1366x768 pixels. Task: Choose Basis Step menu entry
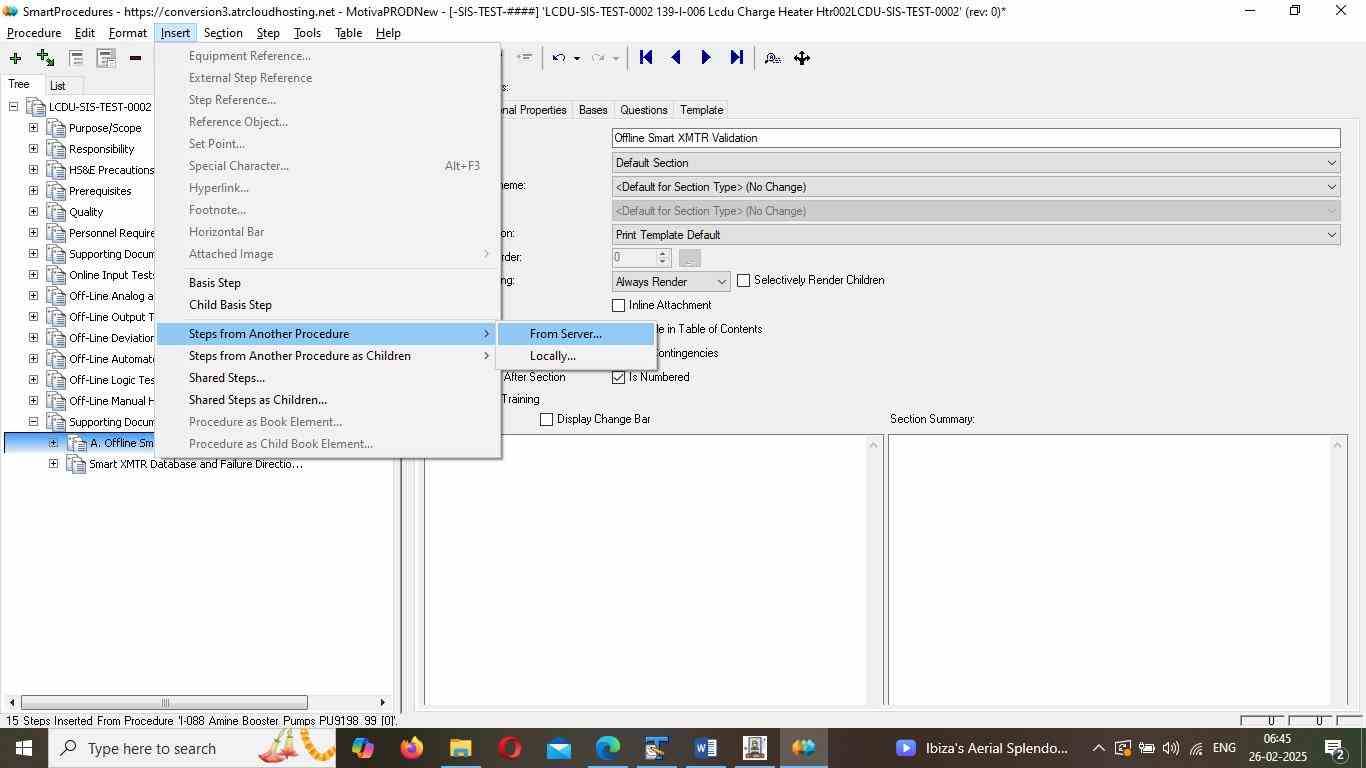point(328,283)
